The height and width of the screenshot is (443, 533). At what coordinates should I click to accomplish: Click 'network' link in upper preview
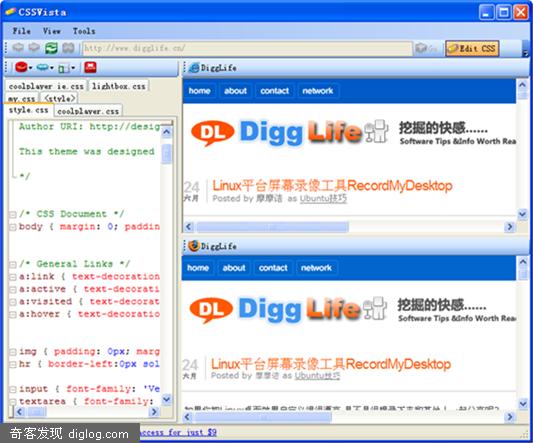(318, 91)
